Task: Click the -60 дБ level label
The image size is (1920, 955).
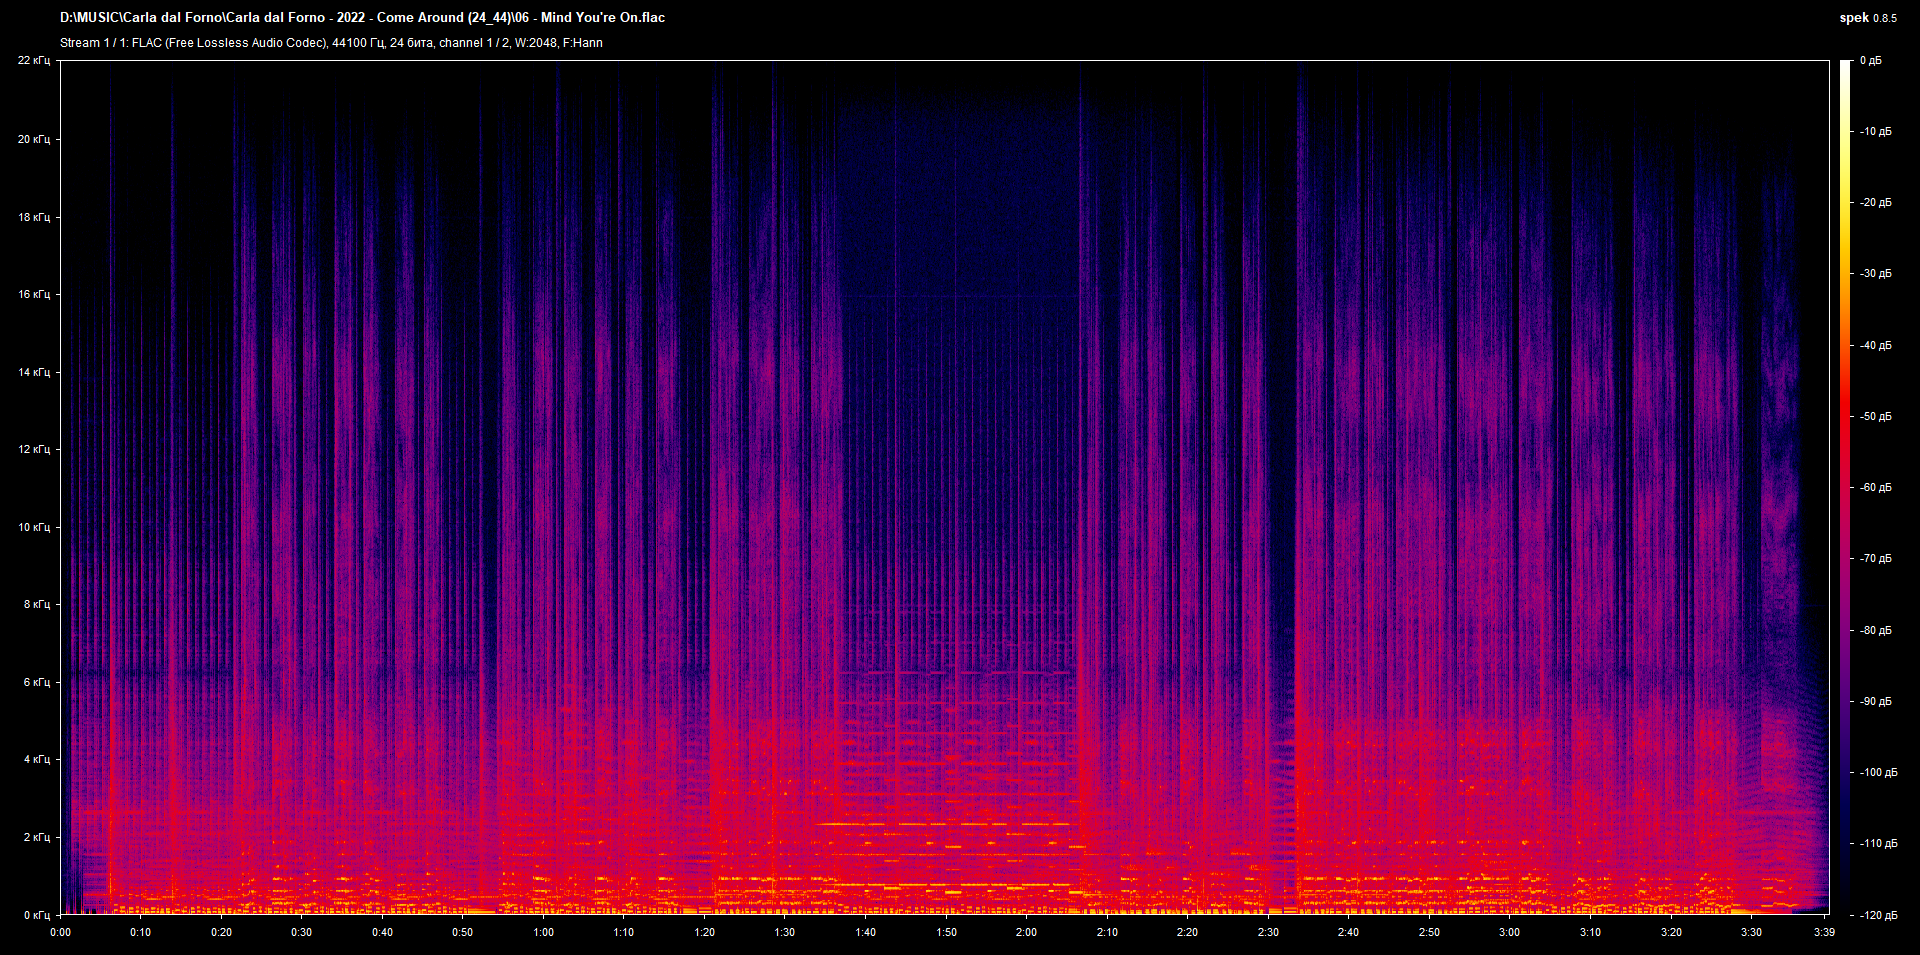Action: (1875, 488)
